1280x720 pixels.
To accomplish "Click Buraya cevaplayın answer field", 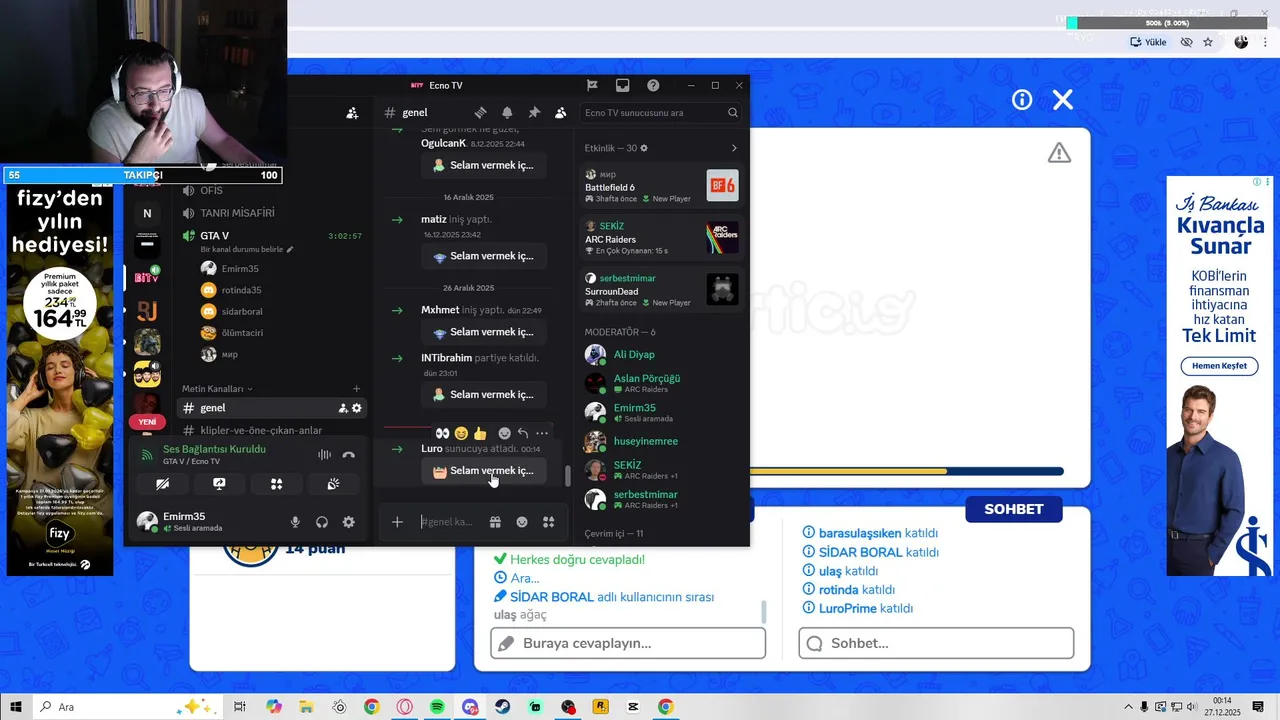I will click(x=628, y=643).
